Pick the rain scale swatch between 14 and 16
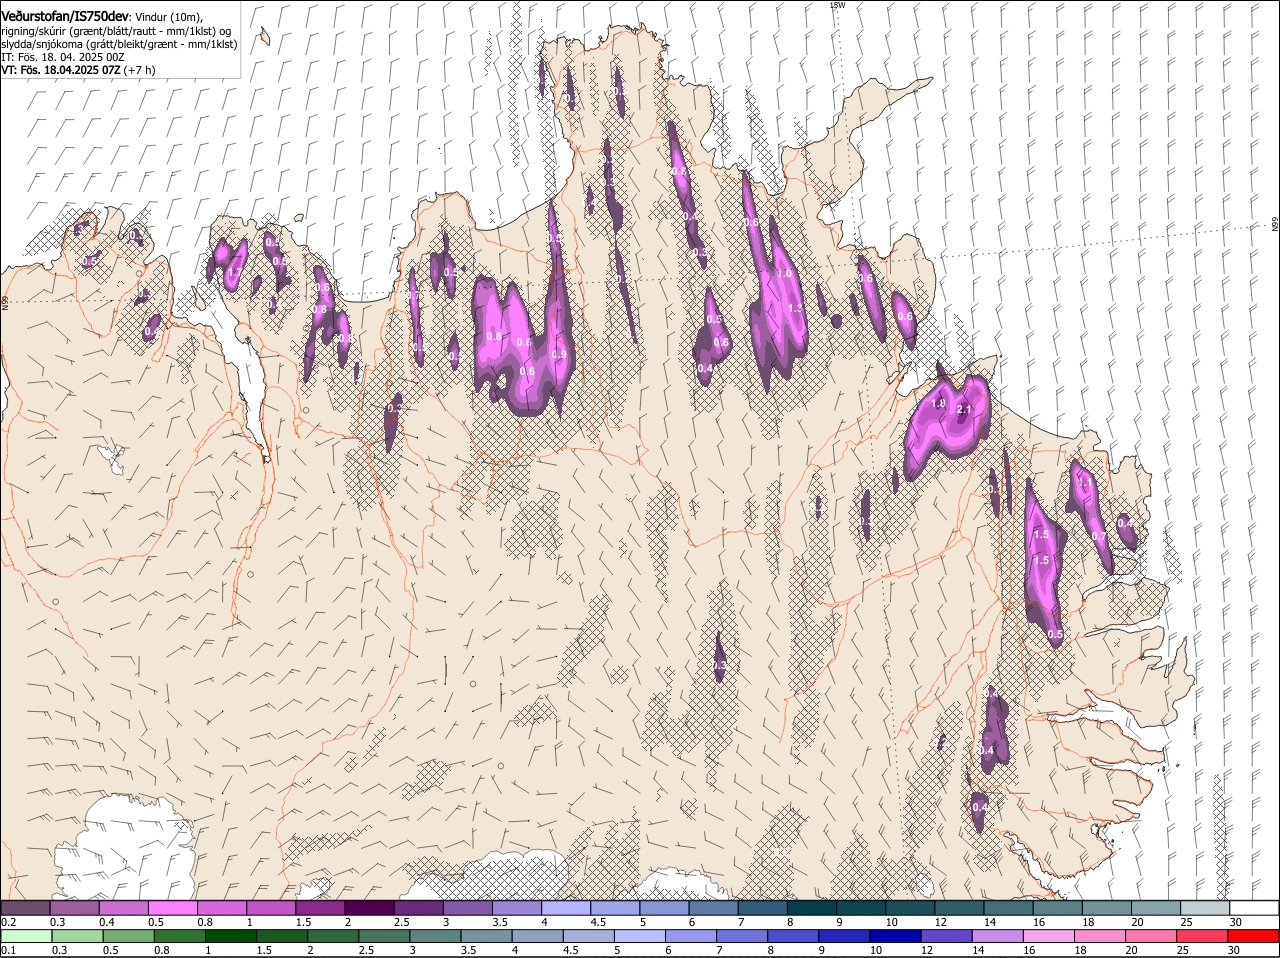Screen dimensions: 1280x958 [x=999, y=936]
